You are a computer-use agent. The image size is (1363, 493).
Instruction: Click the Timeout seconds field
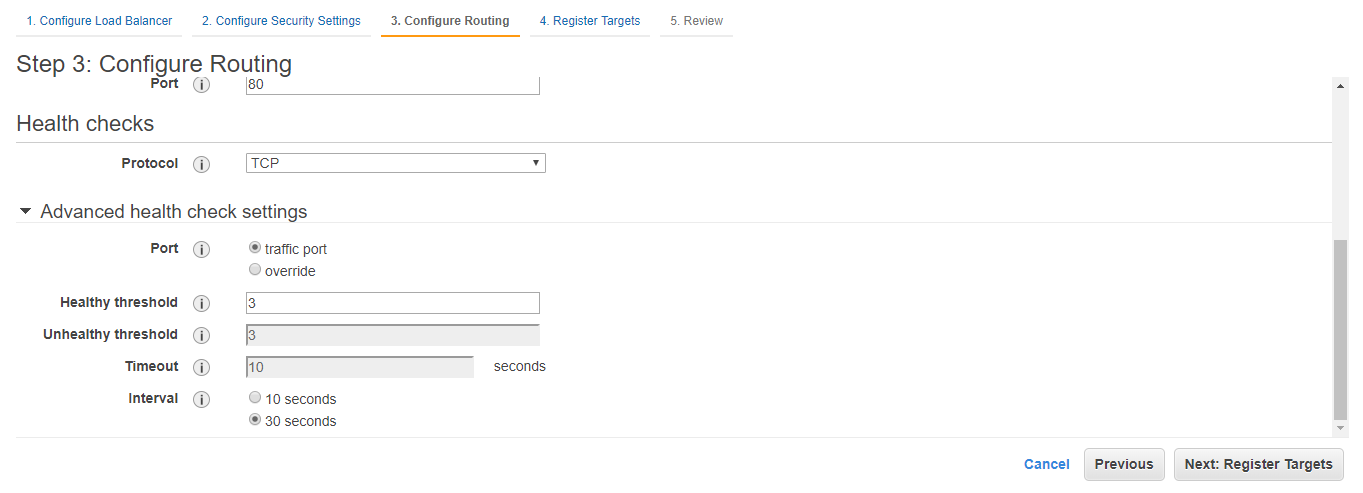360,367
